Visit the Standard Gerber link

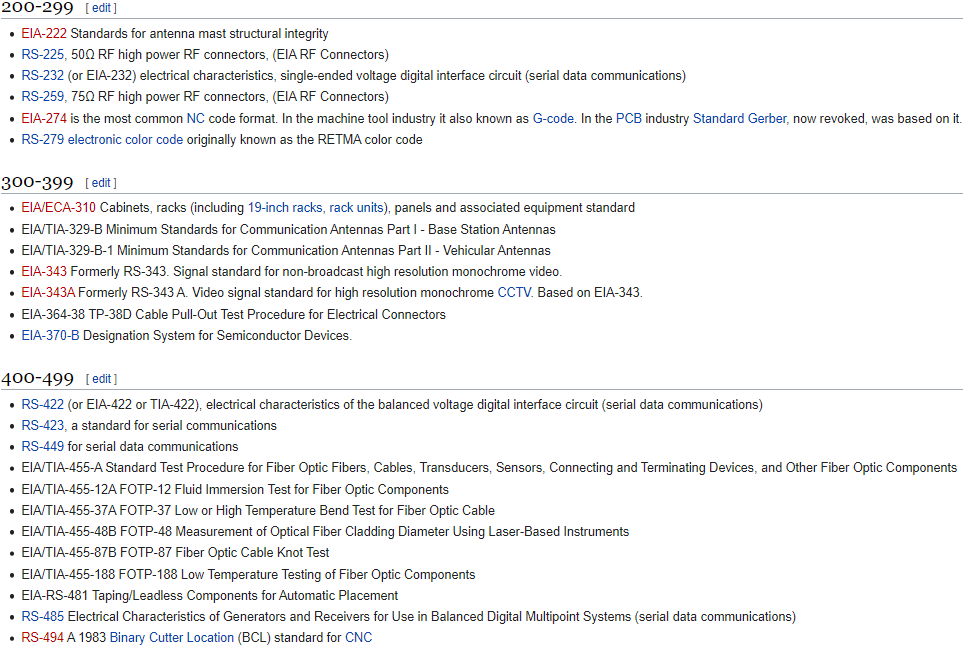coord(740,118)
